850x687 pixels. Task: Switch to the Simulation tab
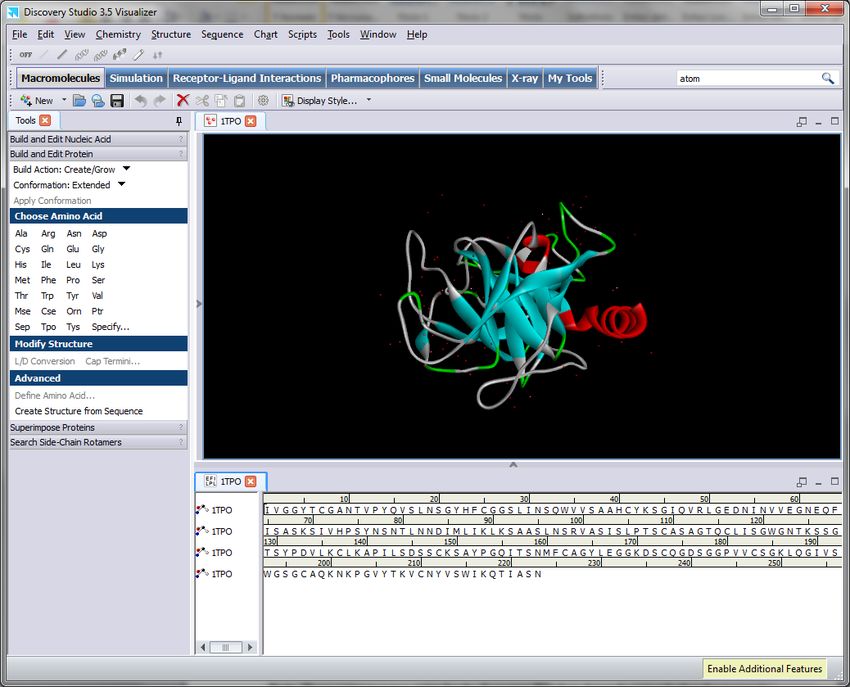(x=136, y=78)
